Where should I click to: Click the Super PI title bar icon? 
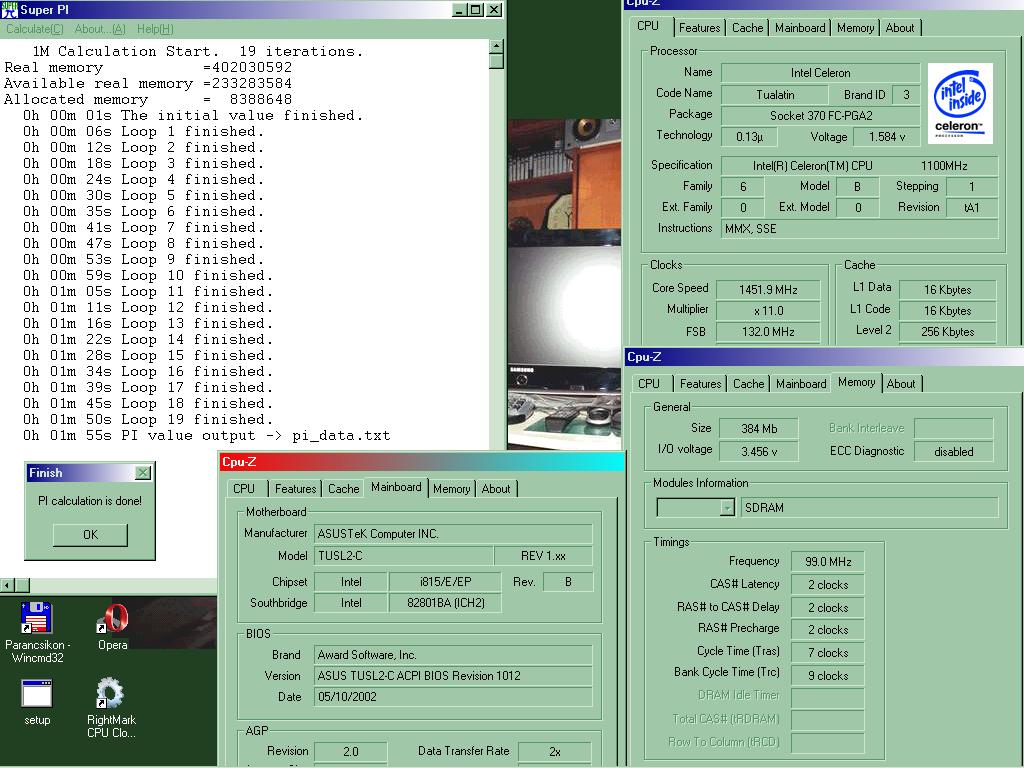click(x=9, y=9)
